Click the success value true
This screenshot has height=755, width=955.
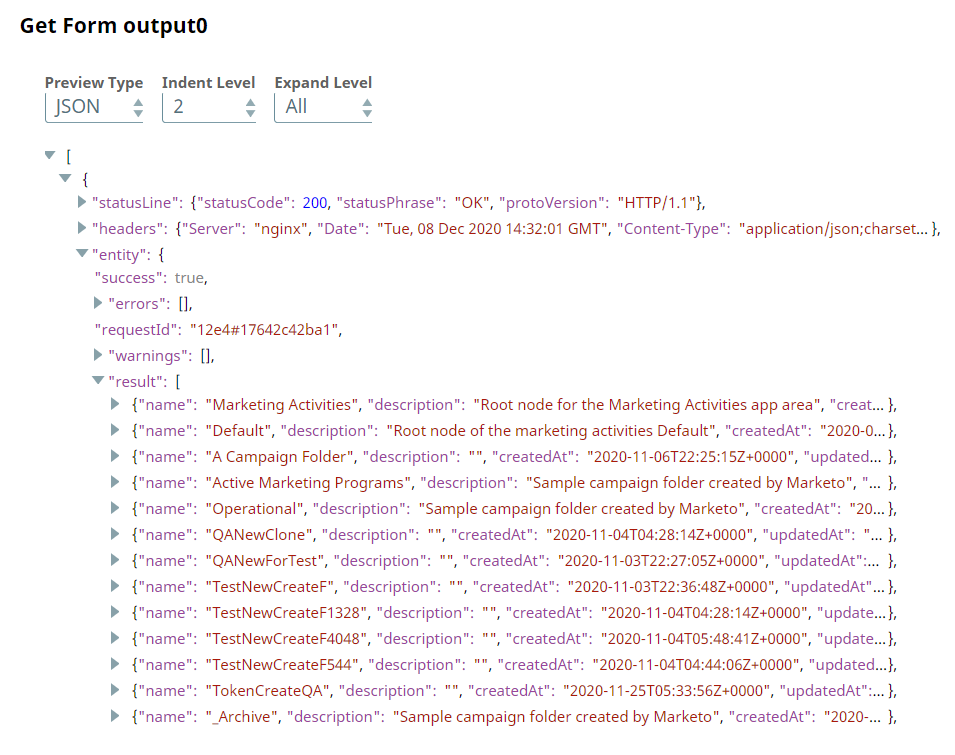pos(189,278)
